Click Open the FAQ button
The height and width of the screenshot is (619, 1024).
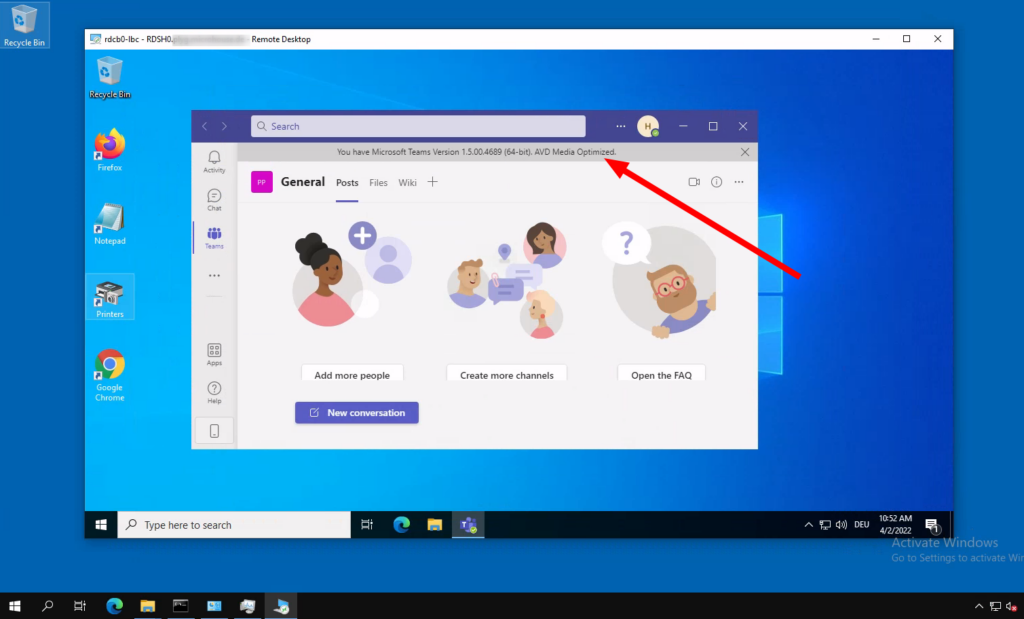(662, 375)
